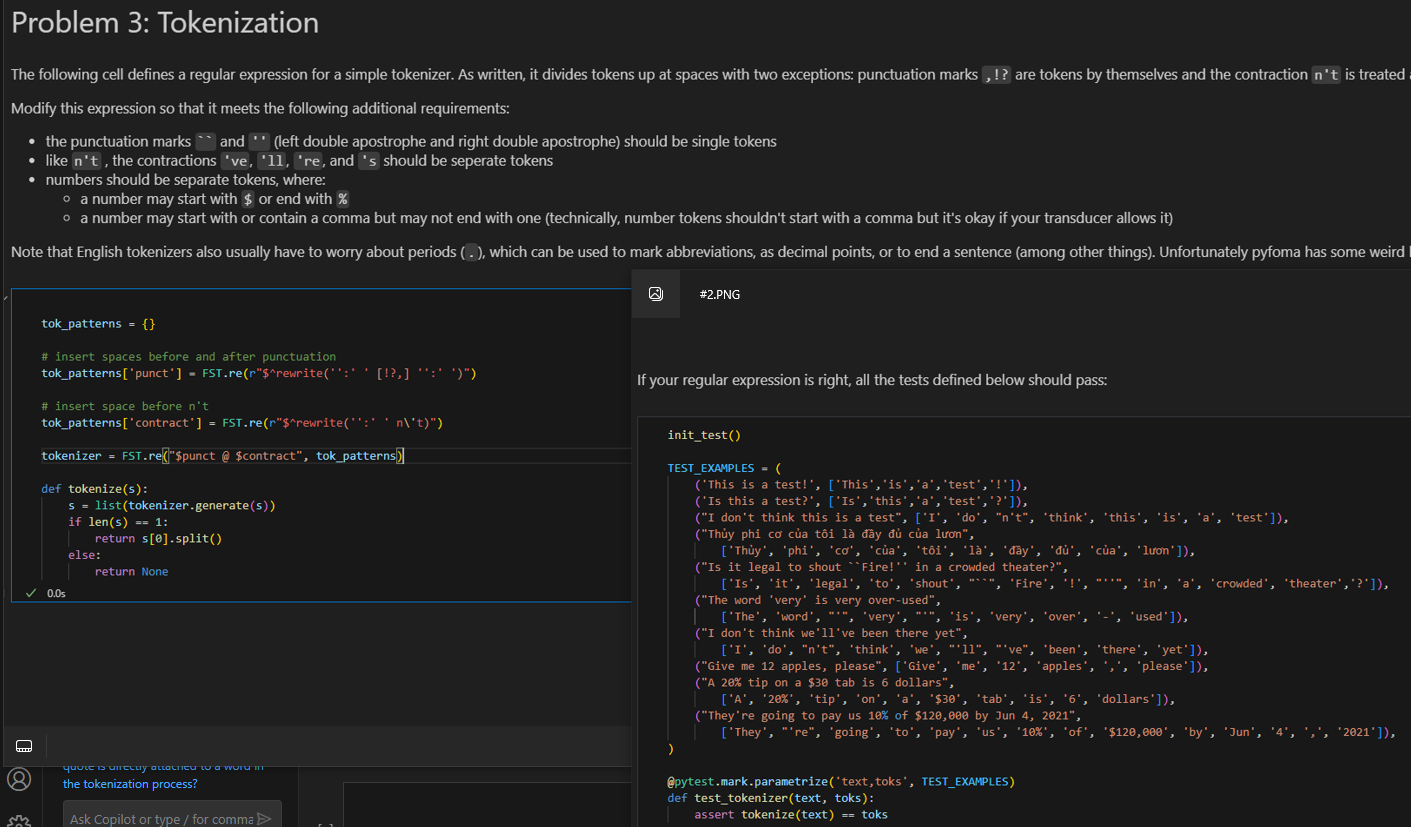The height and width of the screenshot is (827, 1411).
Task: Click the inline code badge ,!? in the description
Action: click(995, 73)
